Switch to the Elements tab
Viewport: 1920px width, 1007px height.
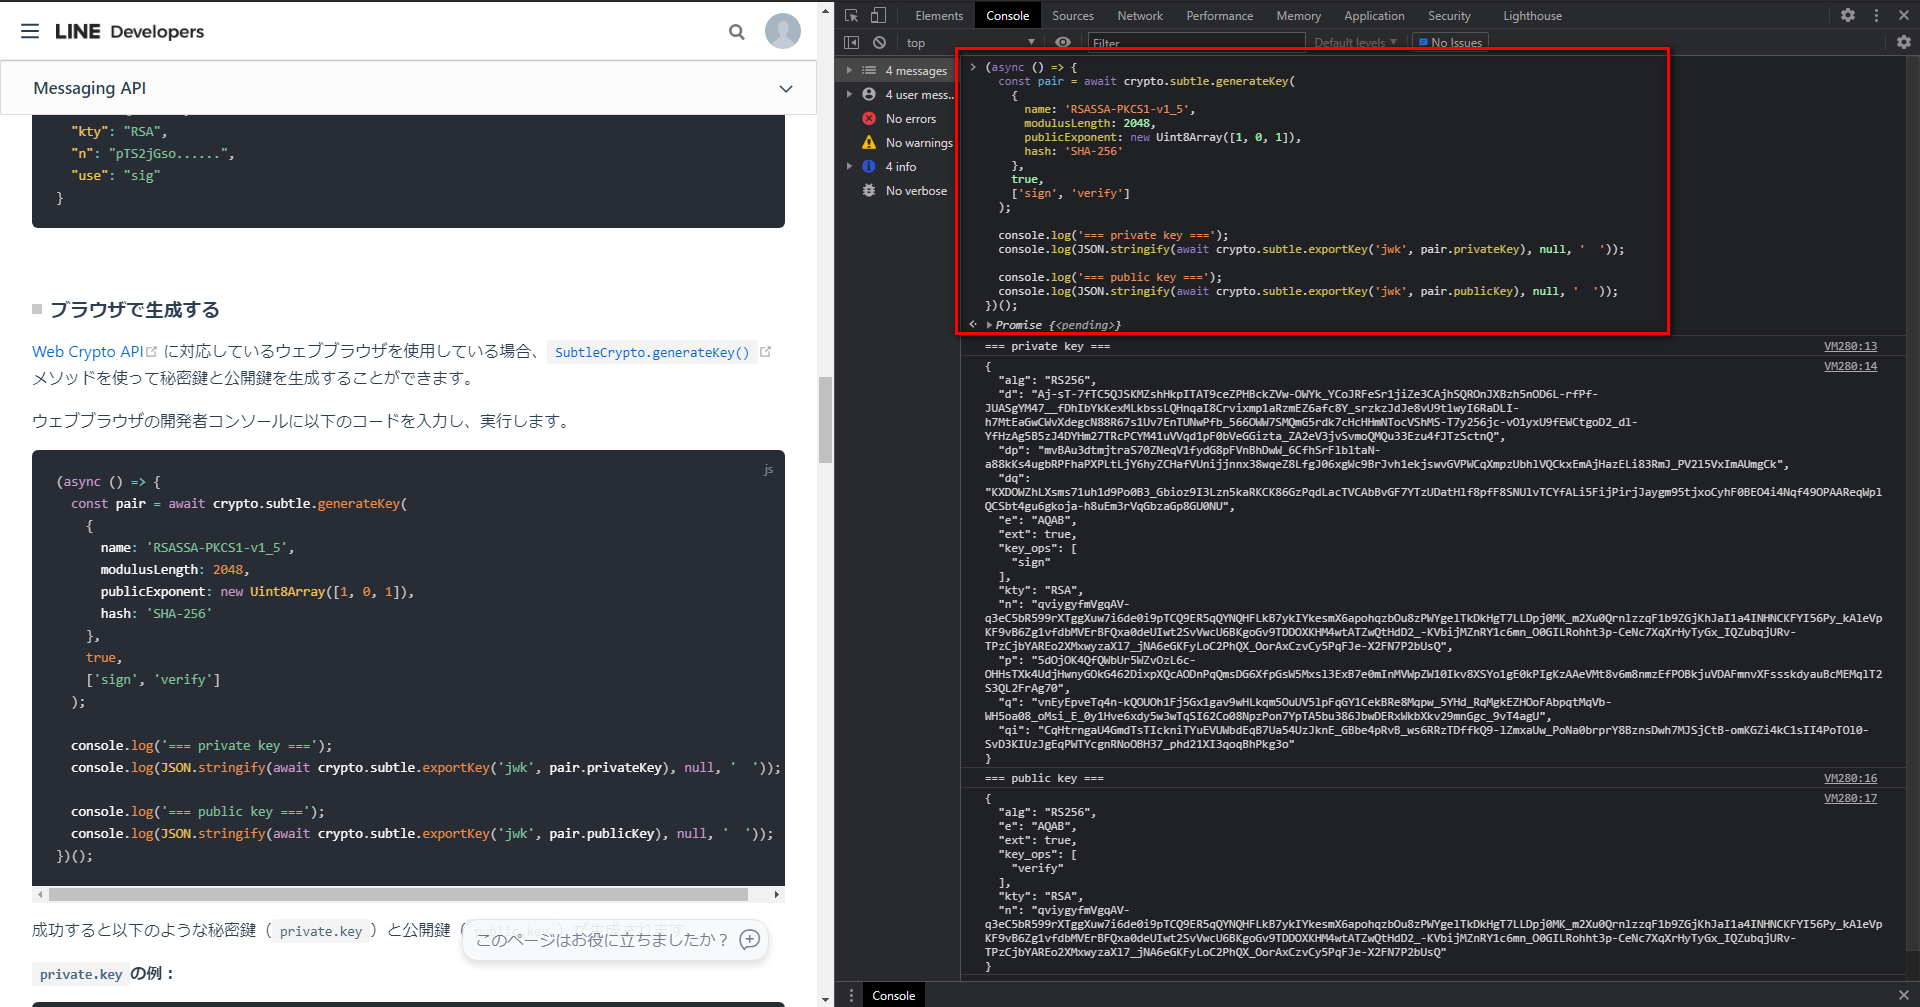pyautogui.click(x=939, y=16)
